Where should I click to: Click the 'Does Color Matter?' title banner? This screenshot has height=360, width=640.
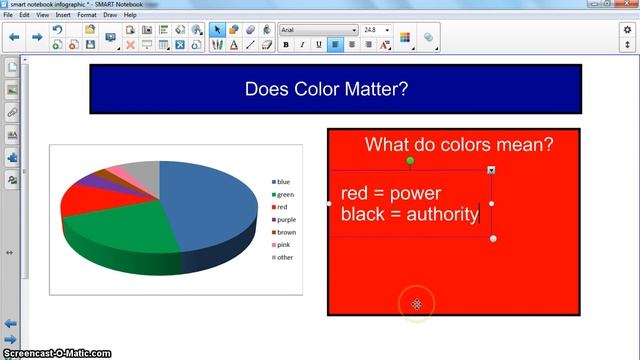336,89
